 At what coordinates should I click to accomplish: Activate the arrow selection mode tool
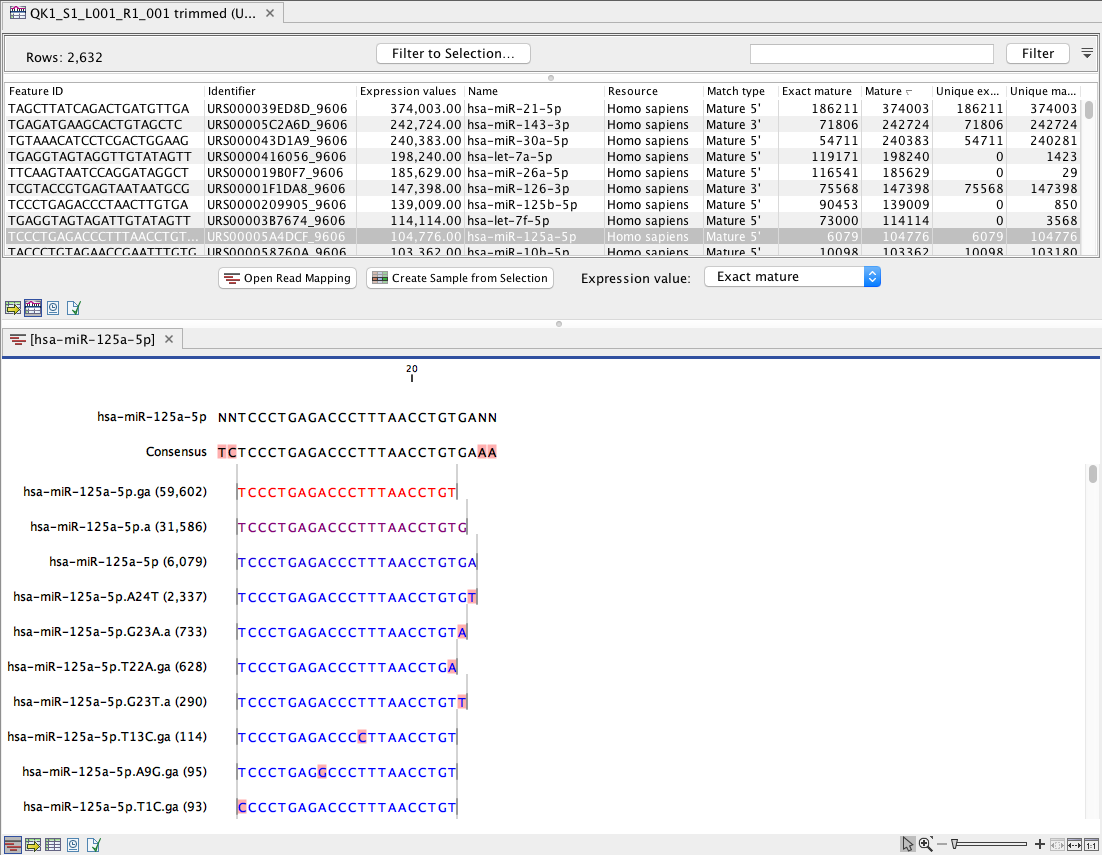(908, 844)
